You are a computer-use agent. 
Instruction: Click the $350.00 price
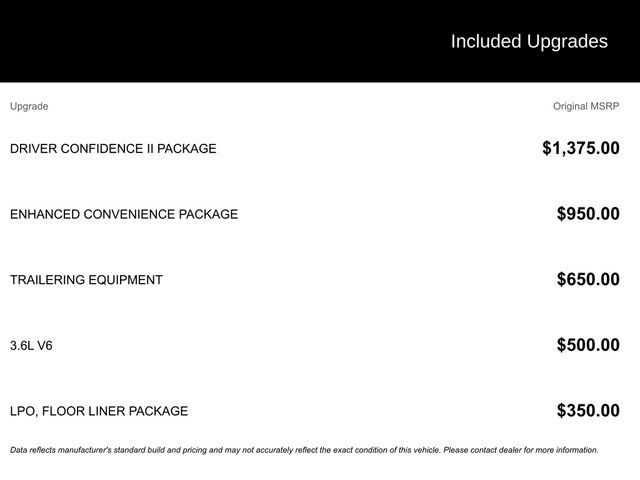[x=588, y=411]
